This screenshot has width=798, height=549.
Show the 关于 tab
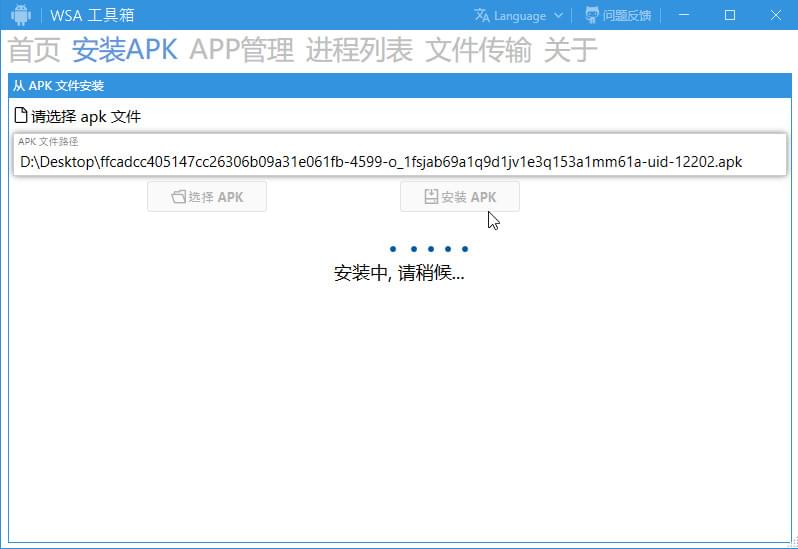coord(570,50)
